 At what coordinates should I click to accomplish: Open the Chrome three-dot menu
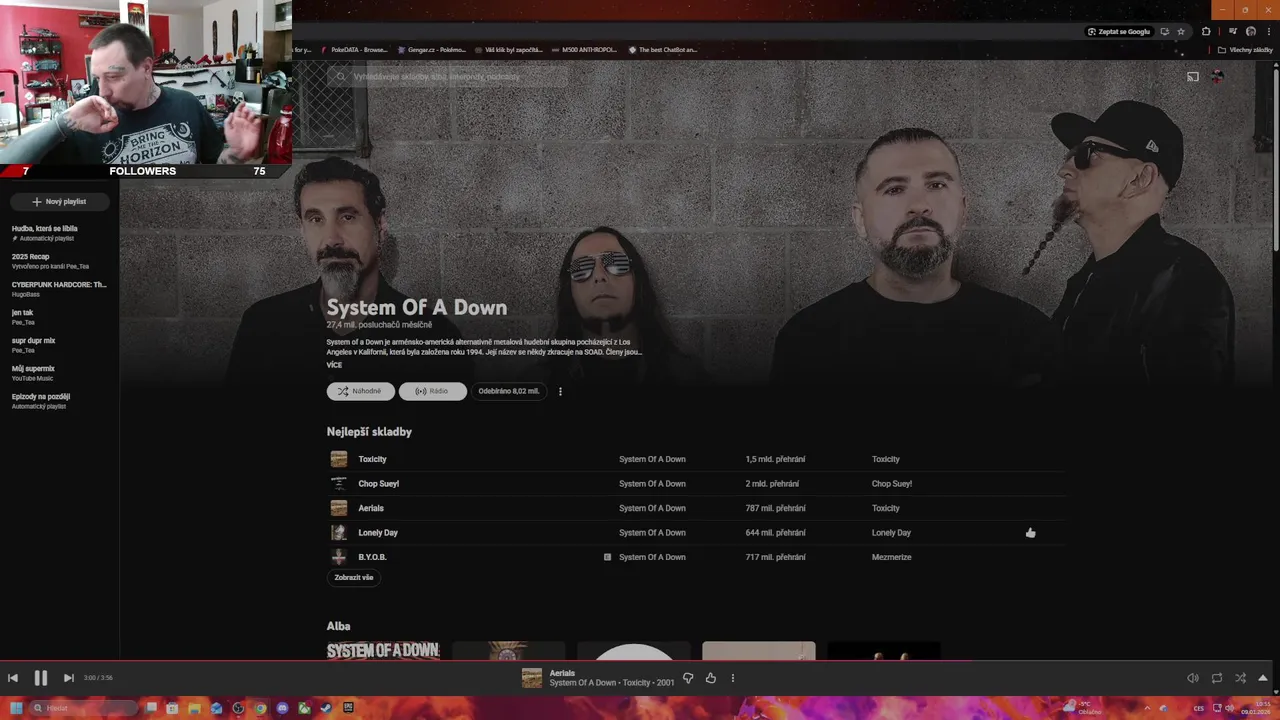click(1269, 31)
